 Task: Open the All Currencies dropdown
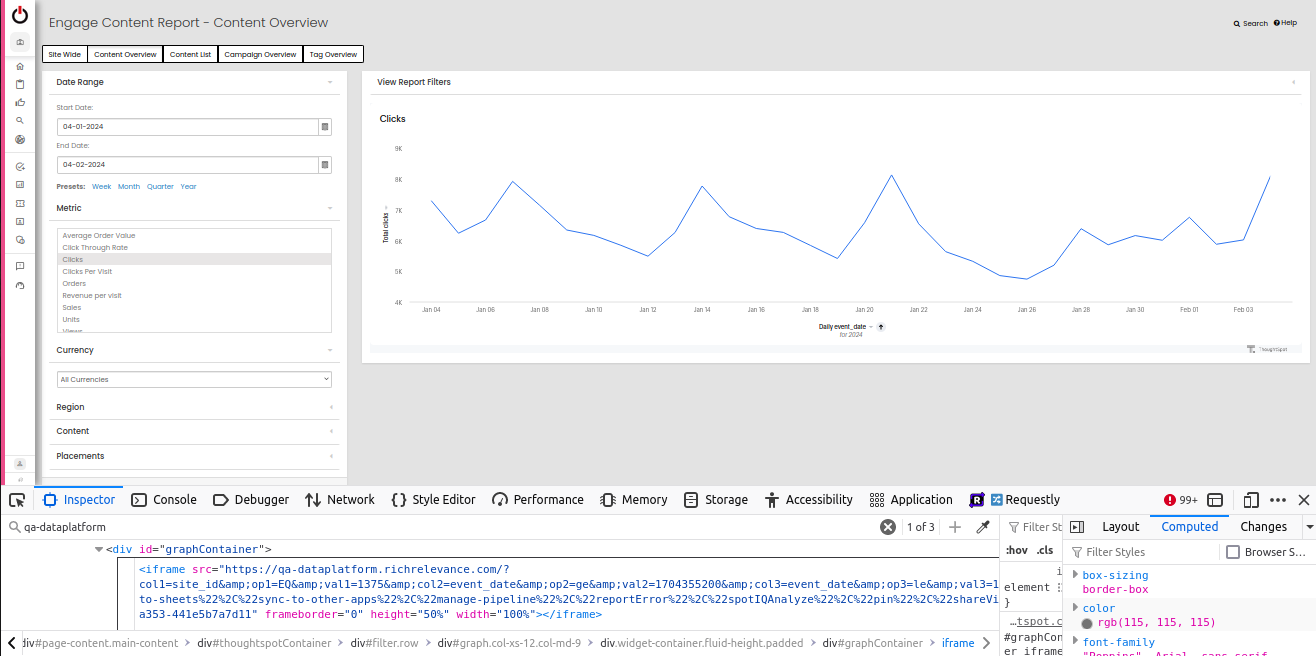click(194, 379)
